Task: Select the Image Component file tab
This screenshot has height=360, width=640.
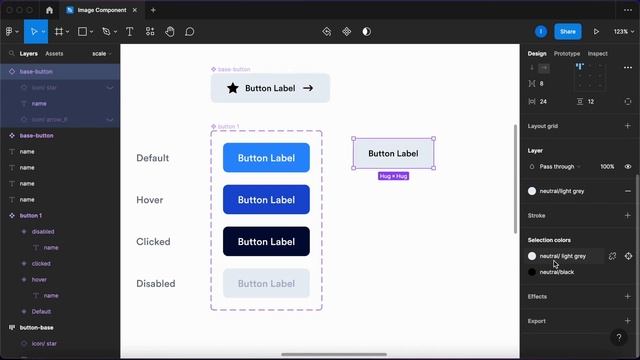Action: (x=102, y=10)
